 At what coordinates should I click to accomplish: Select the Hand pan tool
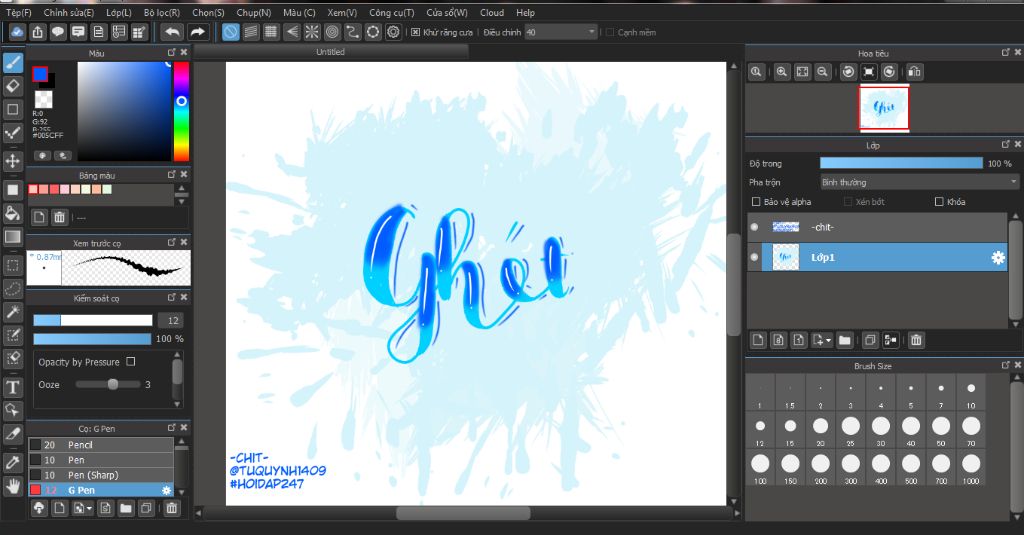click(x=12, y=485)
